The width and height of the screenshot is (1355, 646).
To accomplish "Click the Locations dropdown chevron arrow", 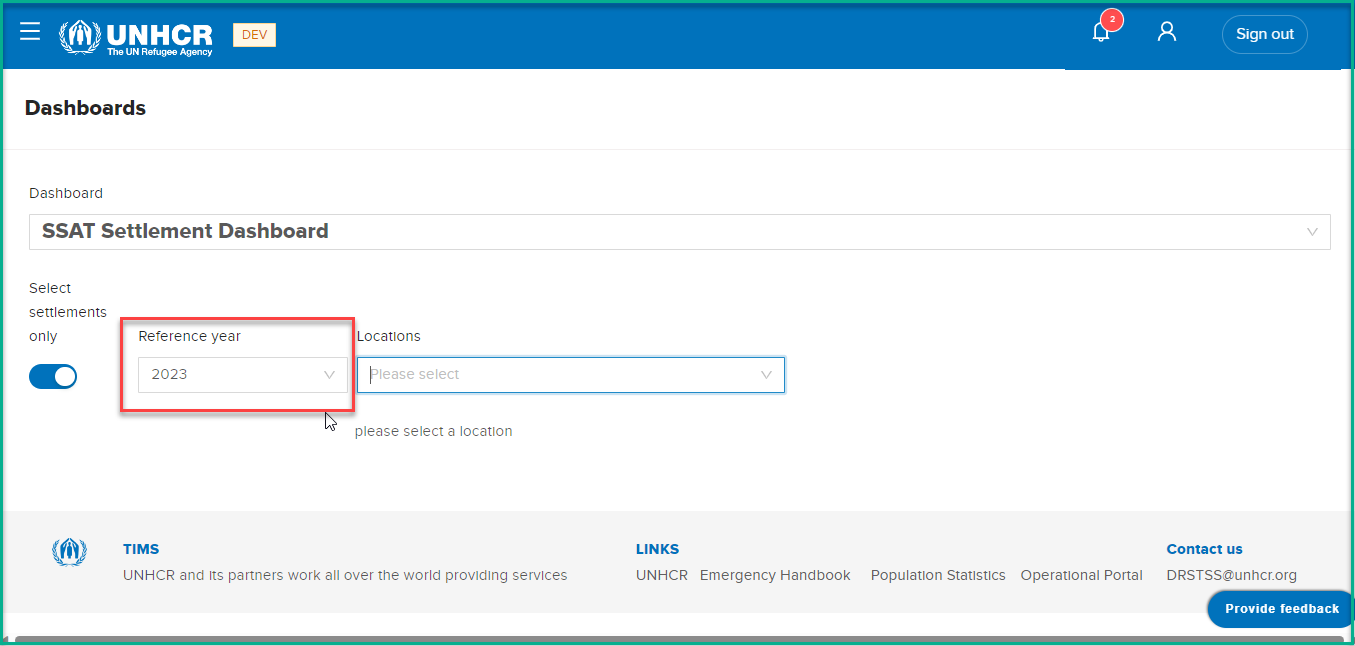I will point(766,375).
